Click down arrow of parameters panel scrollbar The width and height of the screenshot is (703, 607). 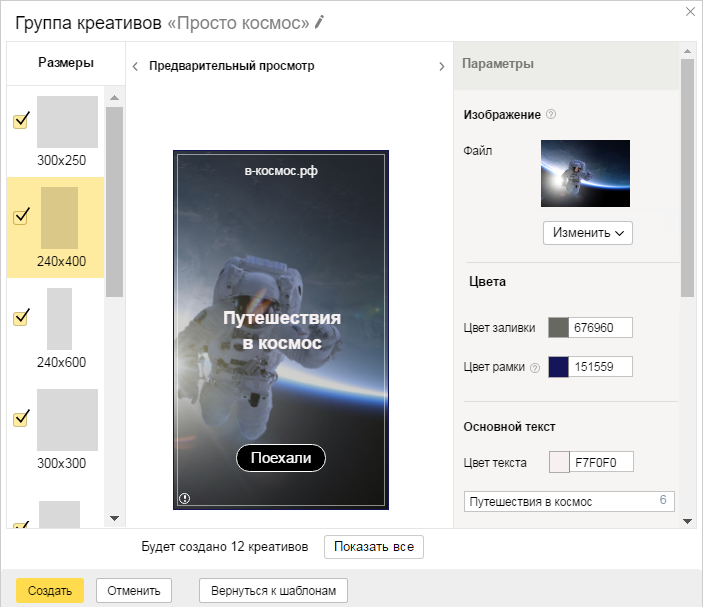[687, 520]
